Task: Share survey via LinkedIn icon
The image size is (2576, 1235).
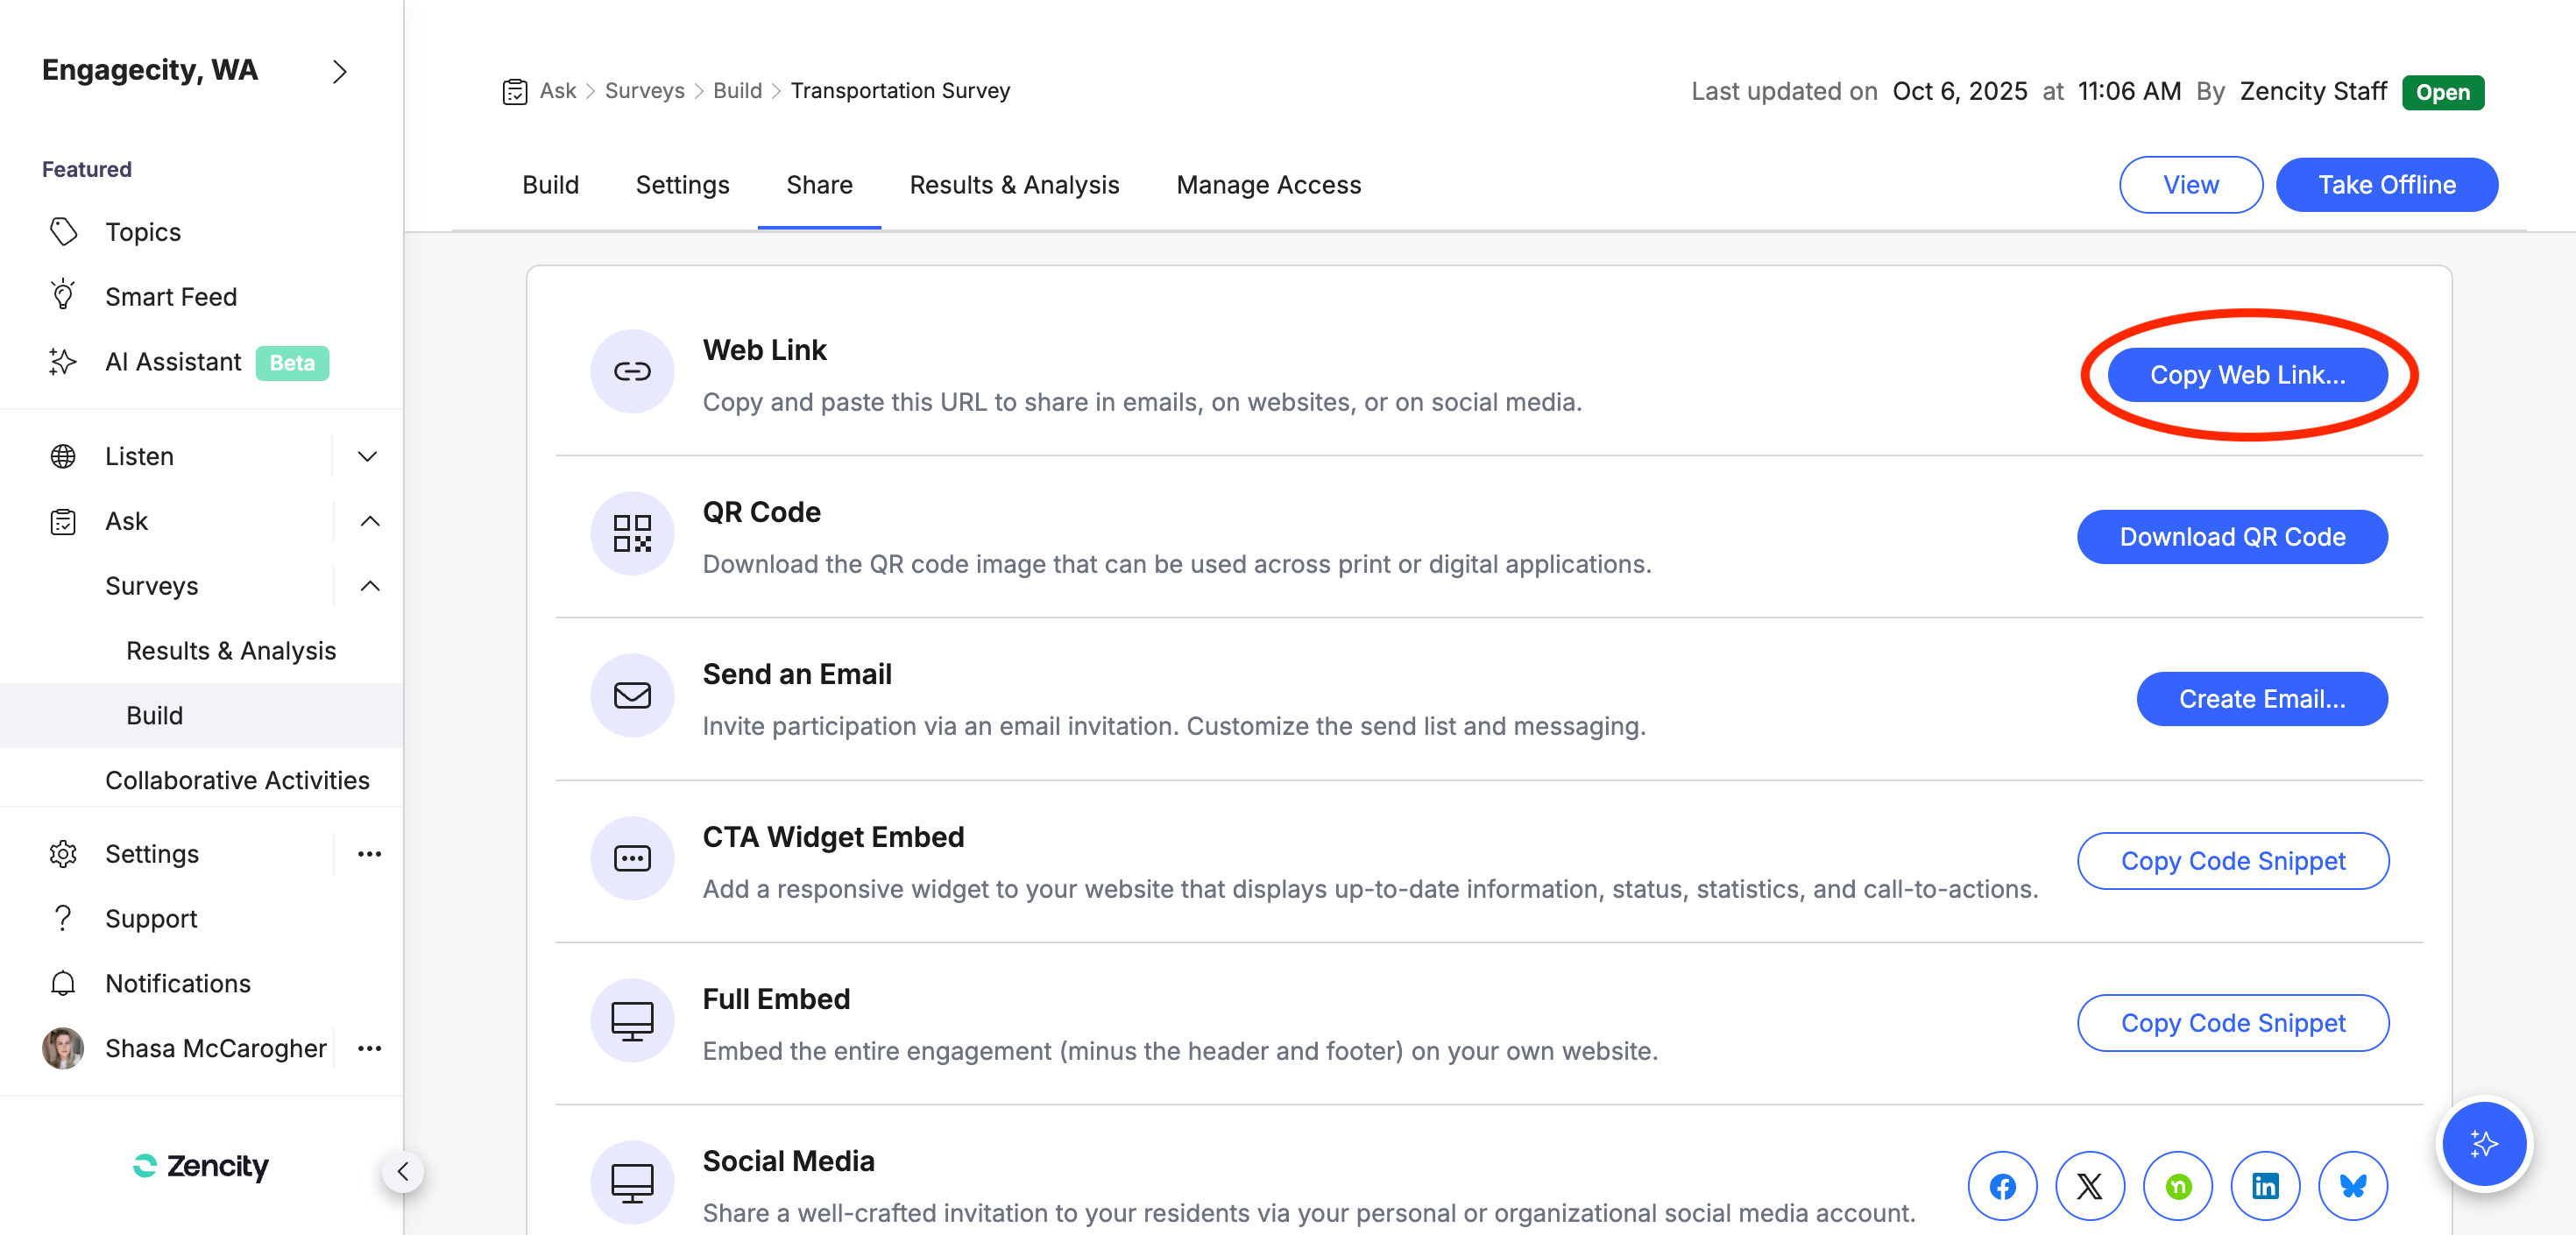Action: [x=2264, y=1186]
